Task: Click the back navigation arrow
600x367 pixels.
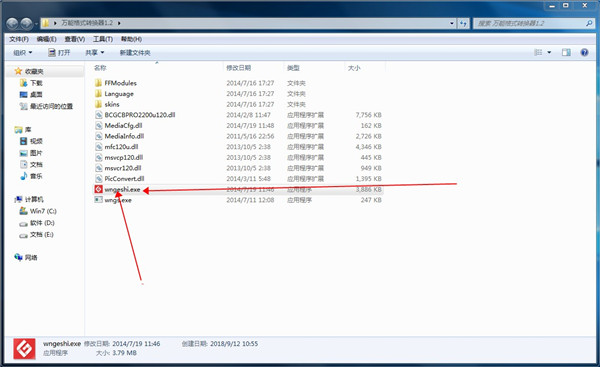Action: click(12, 24)
